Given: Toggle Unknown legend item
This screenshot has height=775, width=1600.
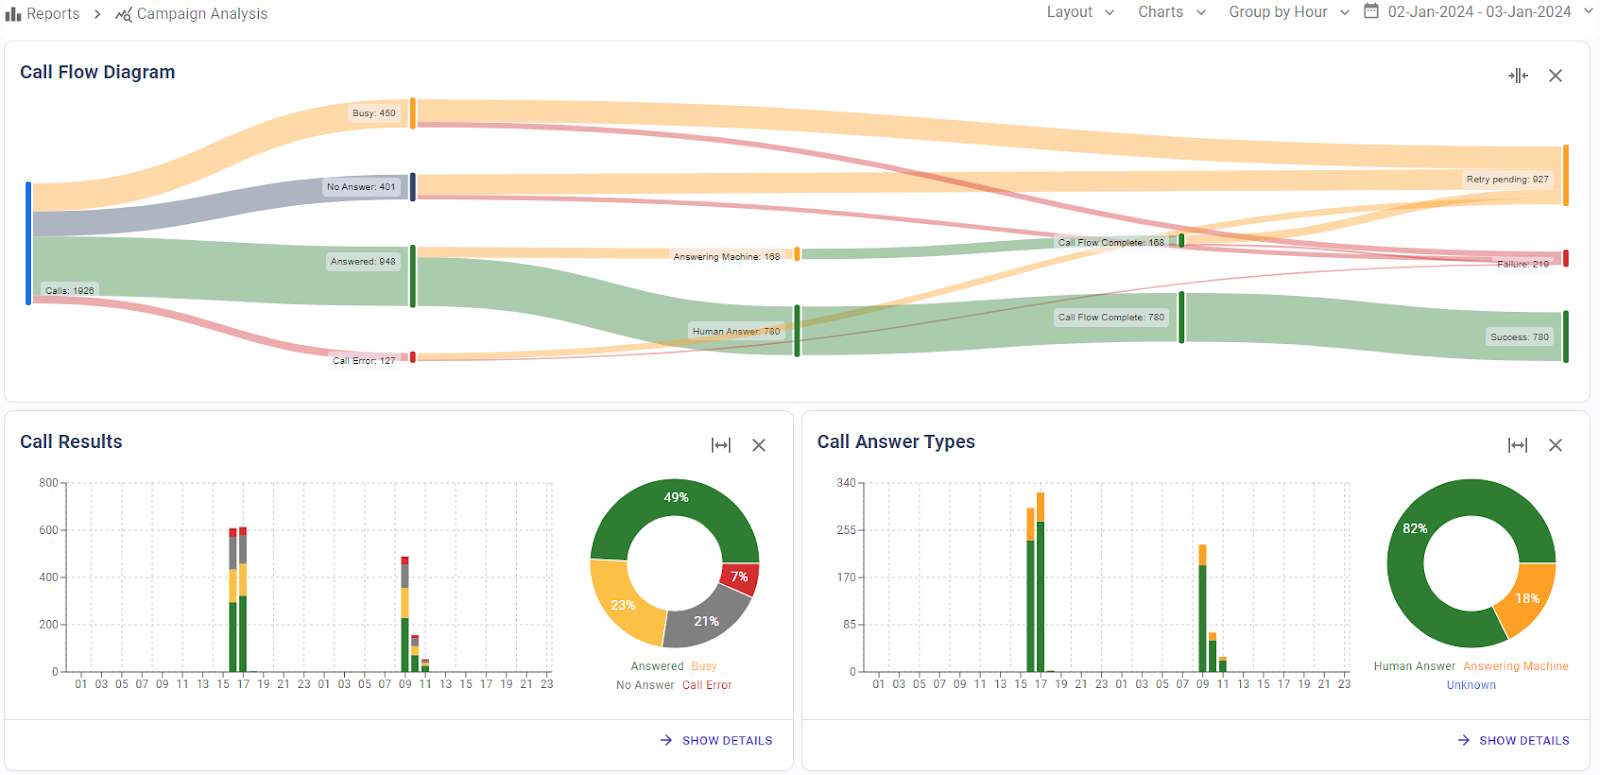Looking at the screenshot, I should coord(1471,685).
